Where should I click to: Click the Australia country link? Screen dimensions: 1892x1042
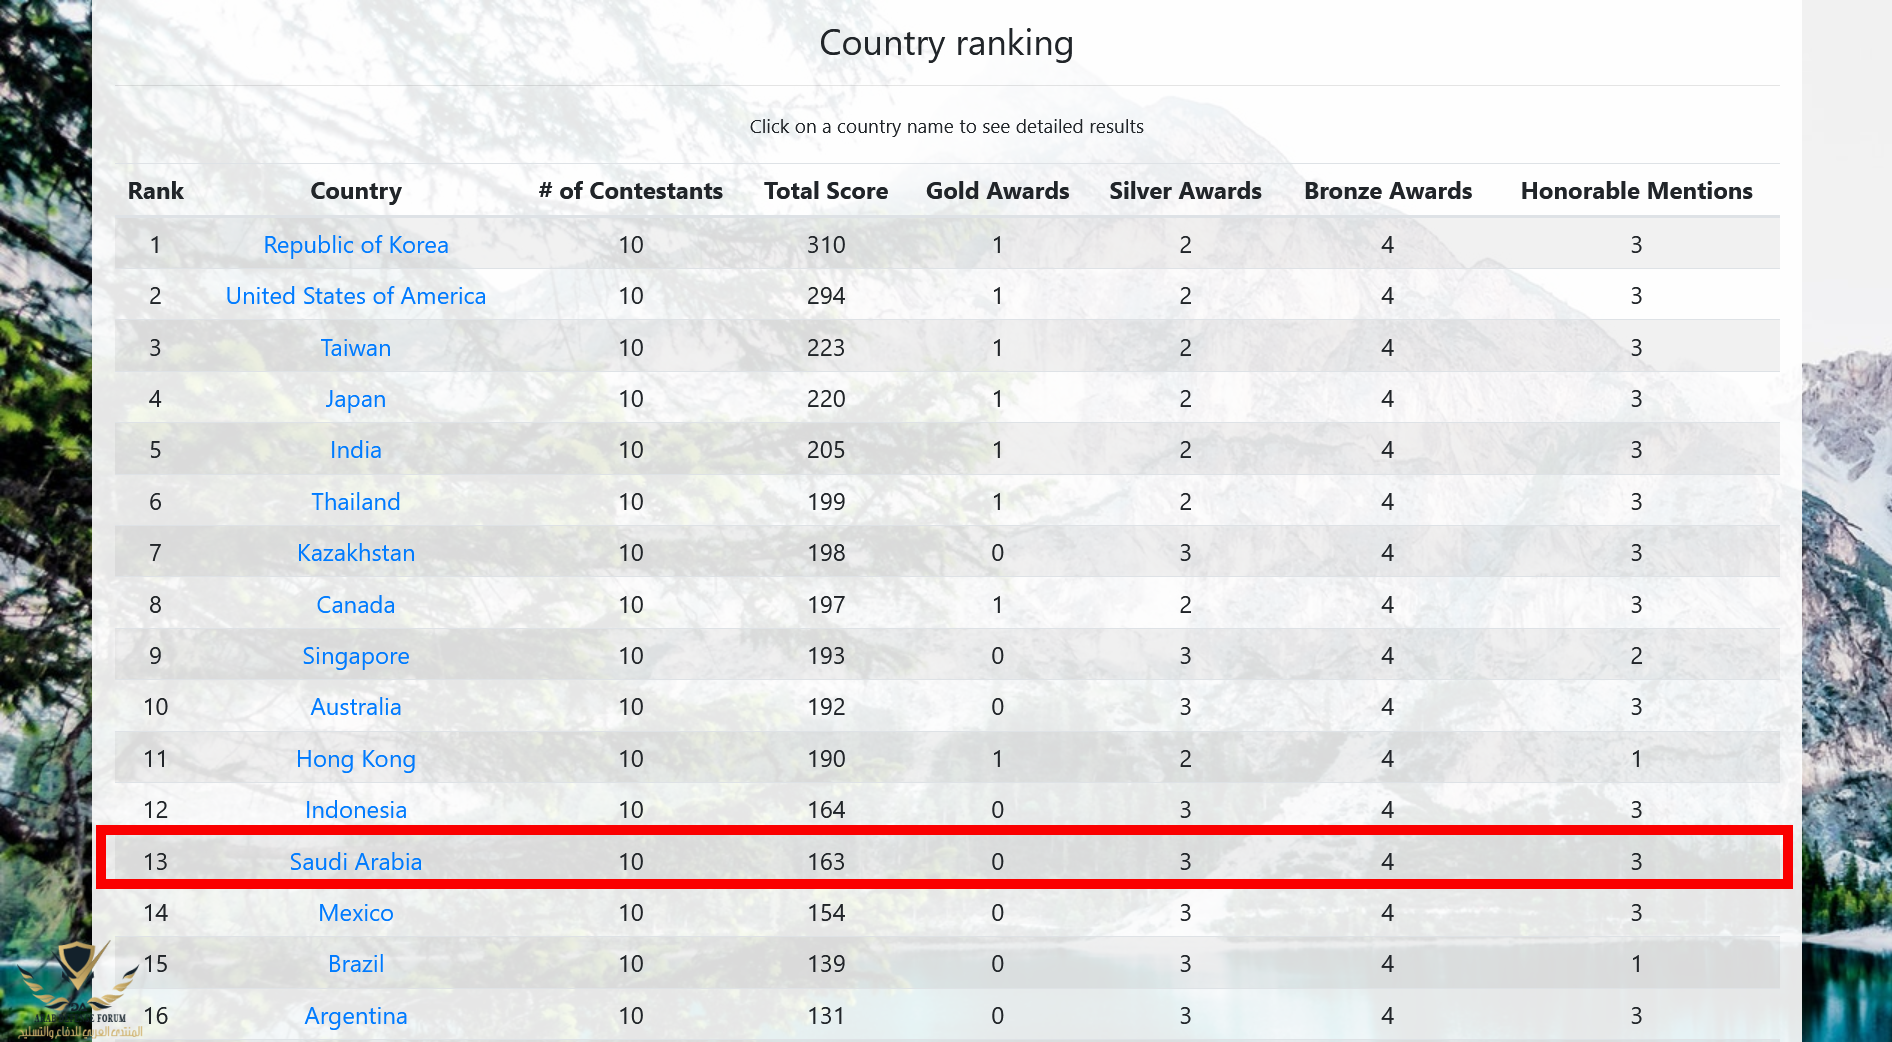[x=355, y=707]
